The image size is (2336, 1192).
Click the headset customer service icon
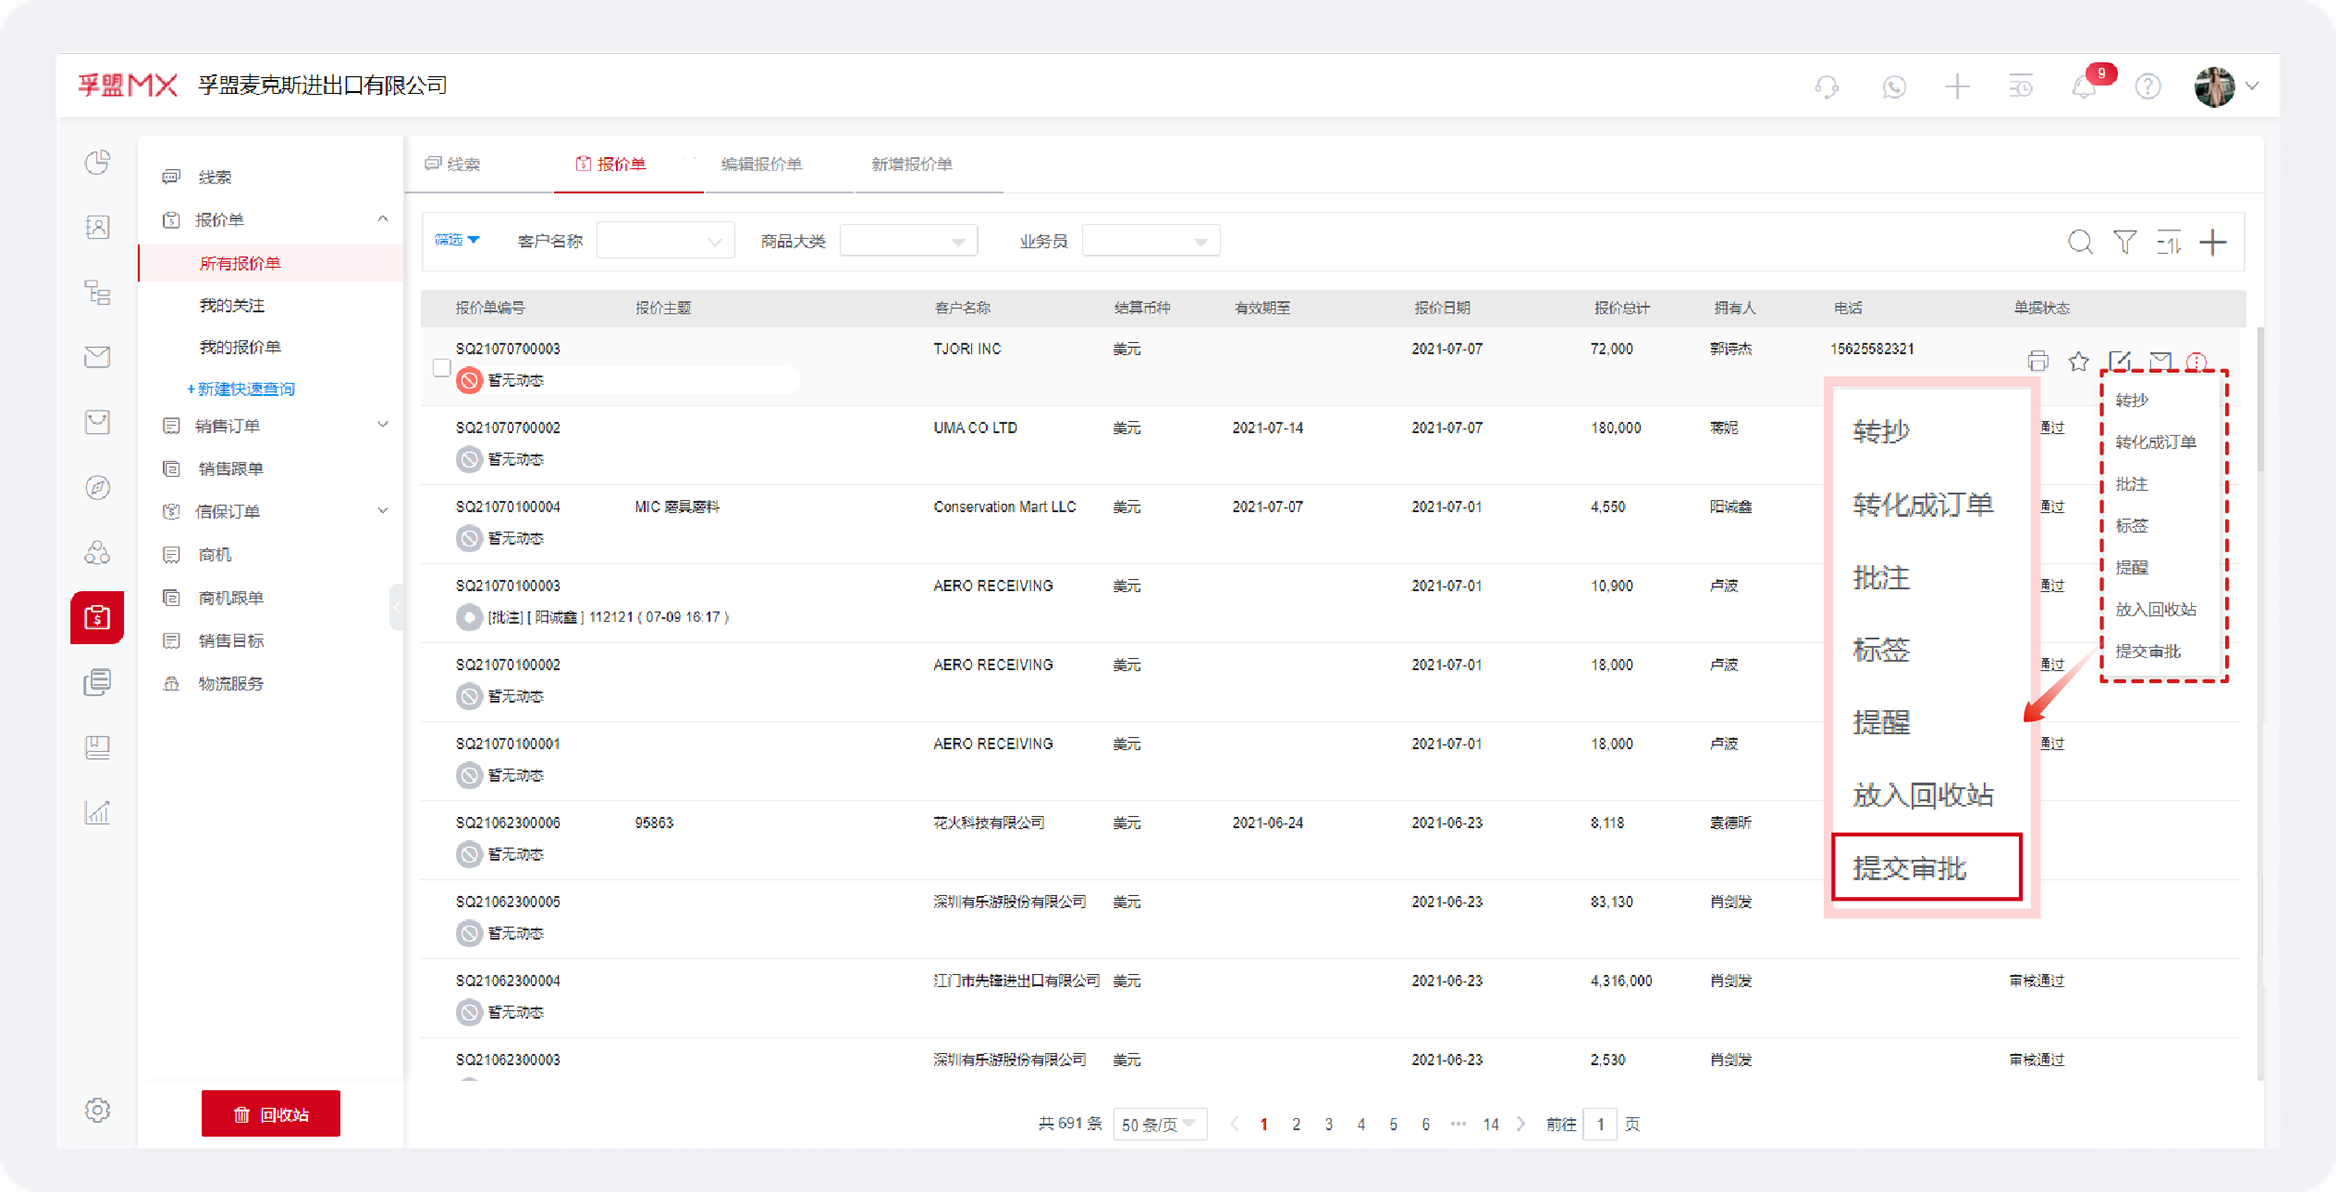(1827, 87)
